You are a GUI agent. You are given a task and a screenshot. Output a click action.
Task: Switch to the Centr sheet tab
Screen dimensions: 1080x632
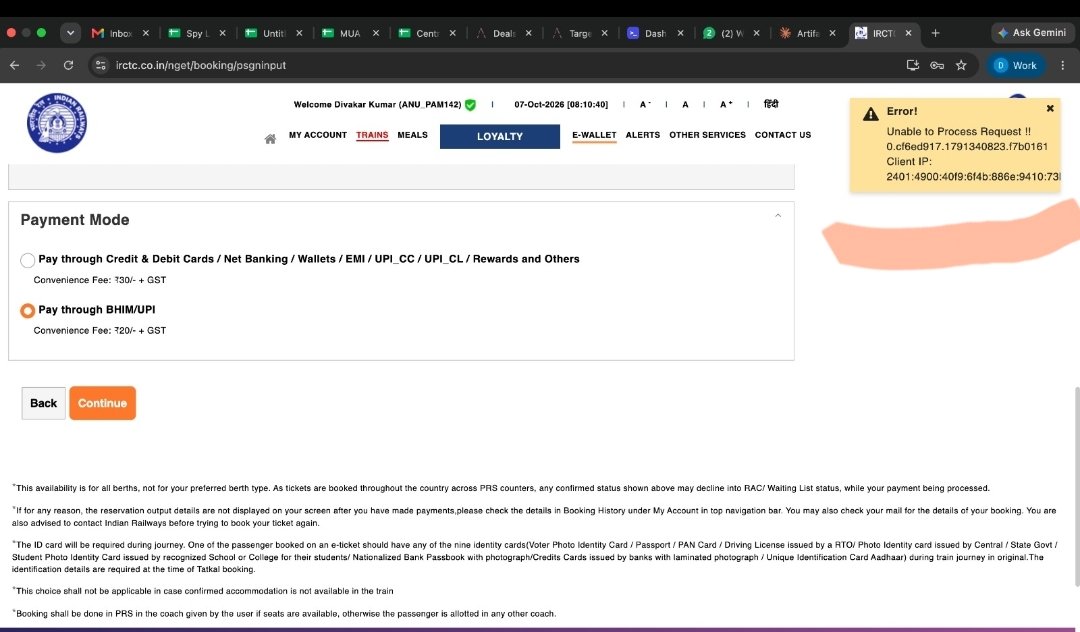419,33
